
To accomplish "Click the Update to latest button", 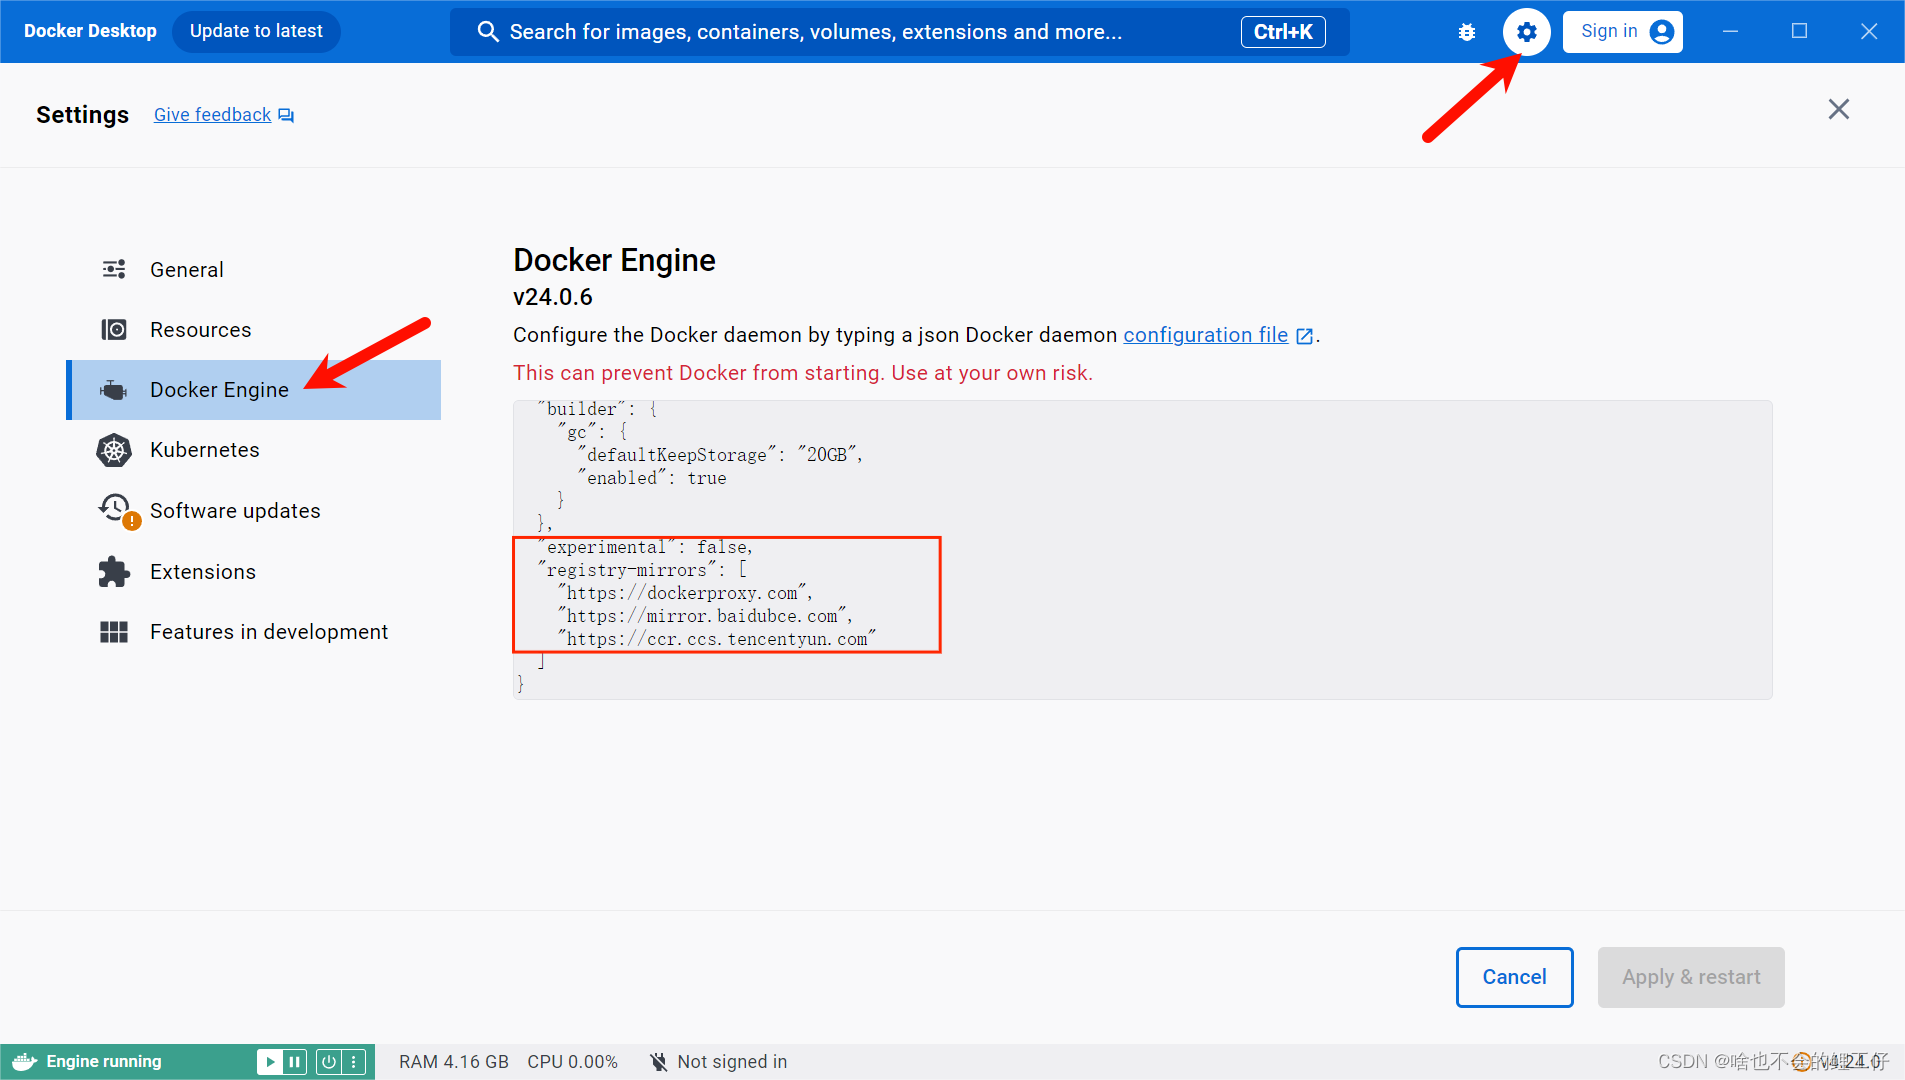I will [x=256, y=31].
